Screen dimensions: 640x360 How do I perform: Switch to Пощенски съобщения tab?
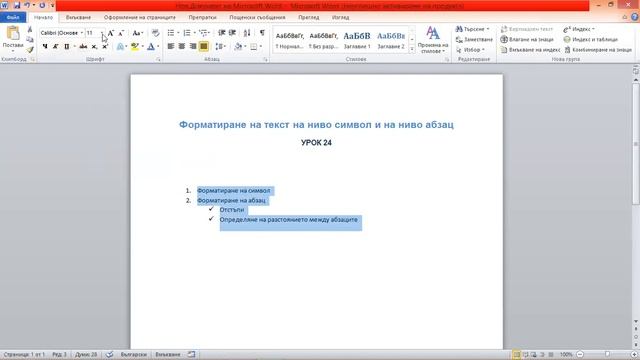tap(257, 18)
